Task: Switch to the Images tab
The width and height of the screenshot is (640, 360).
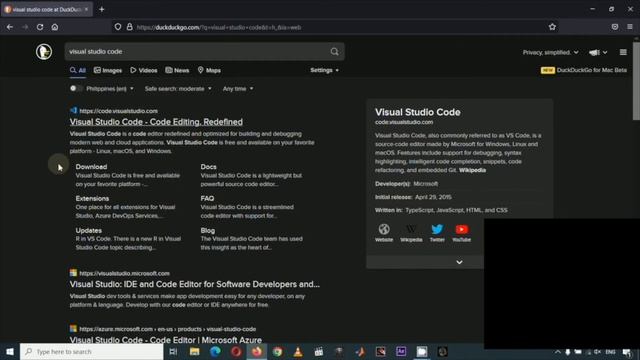Action: point(108,70)
